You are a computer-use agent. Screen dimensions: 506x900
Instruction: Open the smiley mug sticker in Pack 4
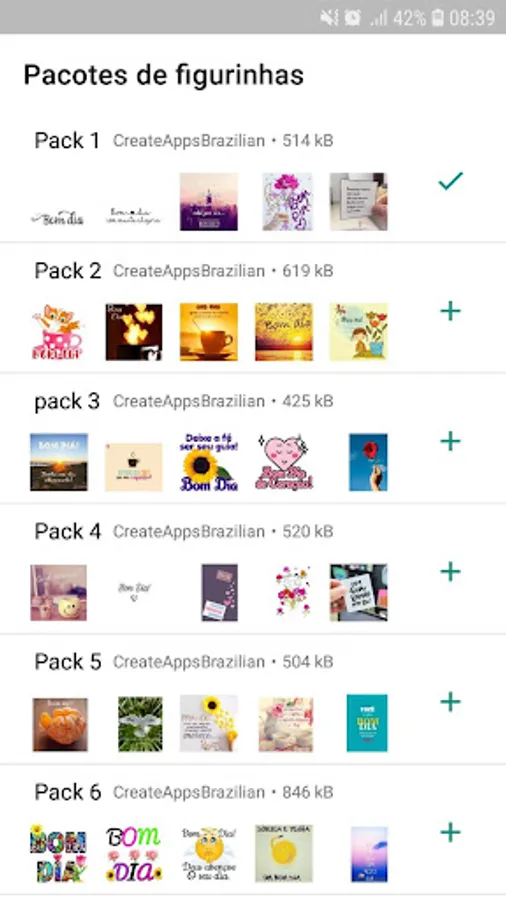[59, 593]
